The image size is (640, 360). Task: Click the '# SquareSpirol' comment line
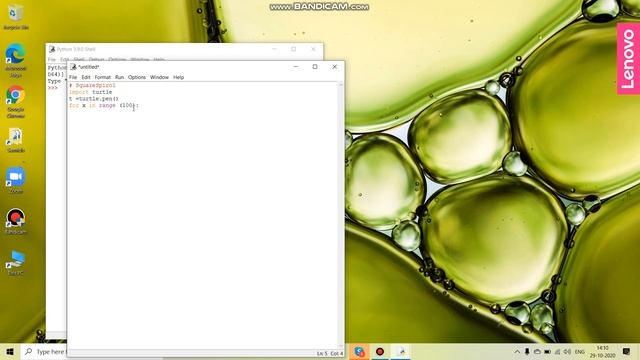[92, 85]
